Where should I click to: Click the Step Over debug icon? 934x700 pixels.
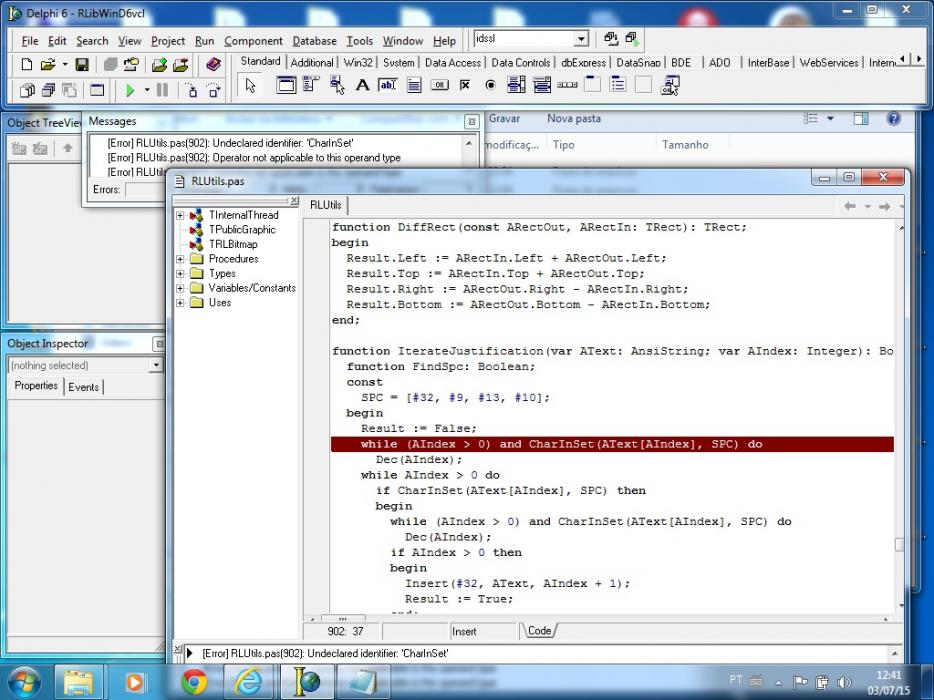tap(213, 90)
